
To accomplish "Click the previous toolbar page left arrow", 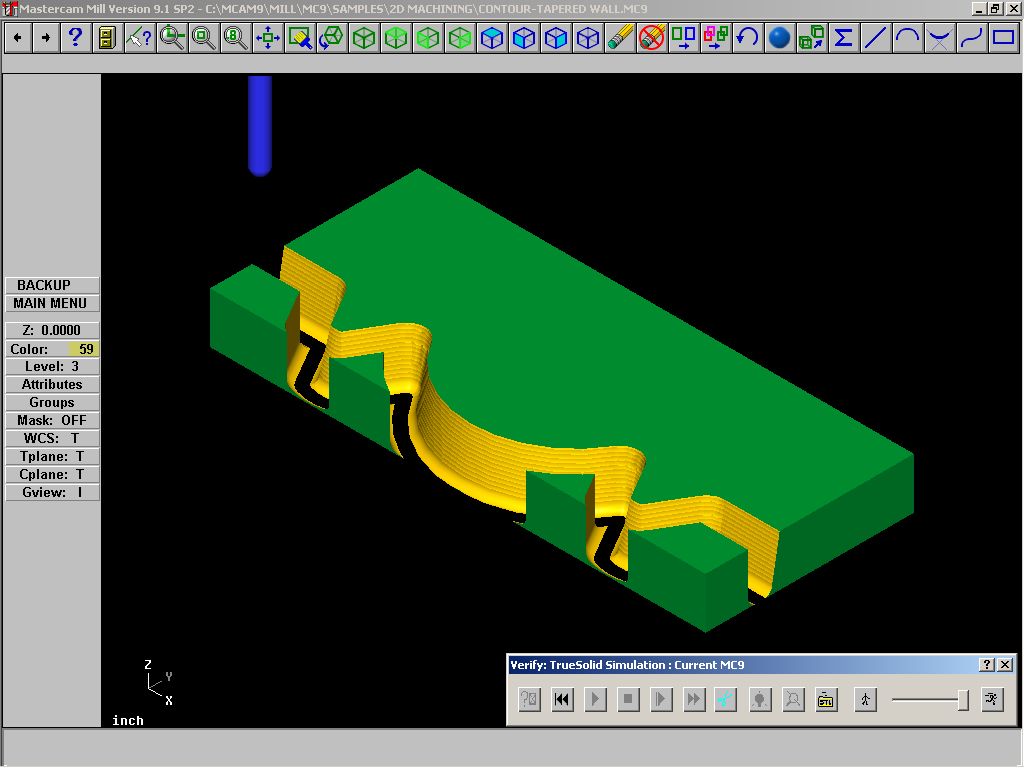I will (x=18, y=38).
